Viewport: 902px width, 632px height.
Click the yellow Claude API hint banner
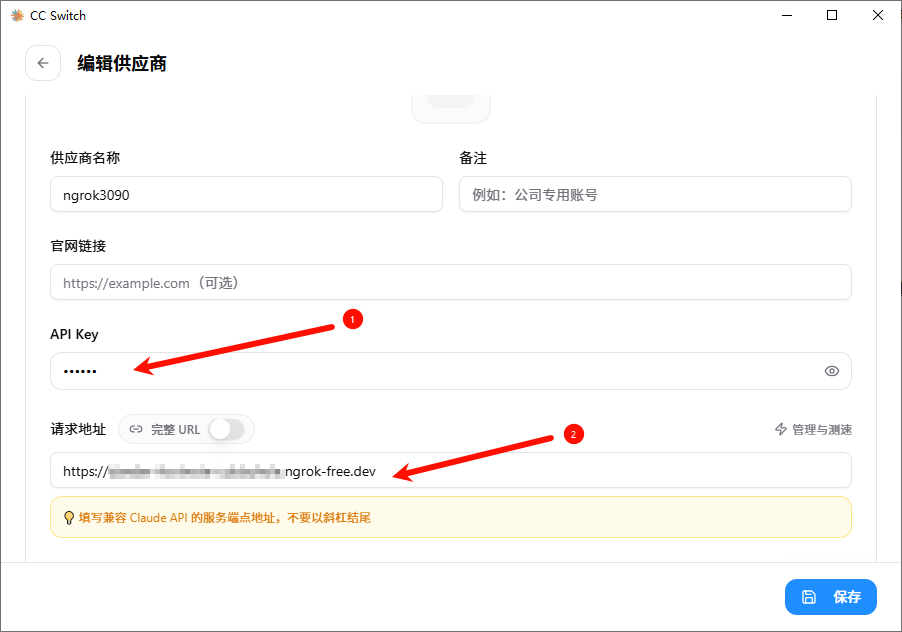point(451,517)
